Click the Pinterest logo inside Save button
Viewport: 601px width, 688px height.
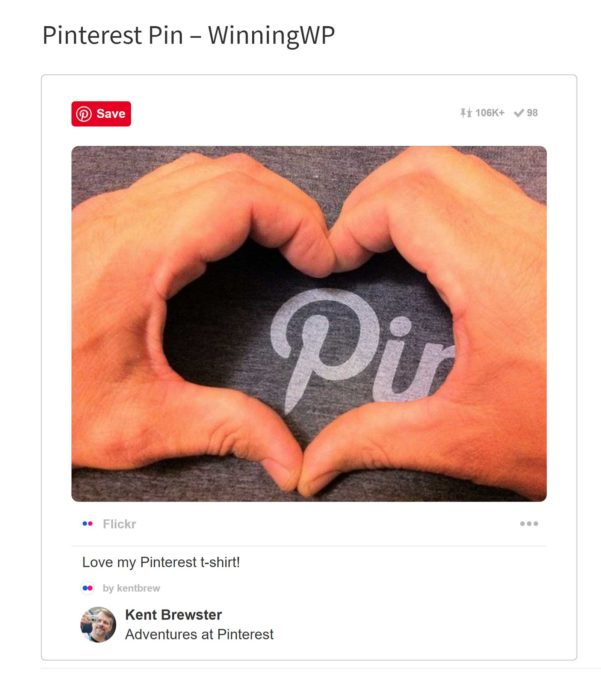pyautogui.click(x=84, y=114)
